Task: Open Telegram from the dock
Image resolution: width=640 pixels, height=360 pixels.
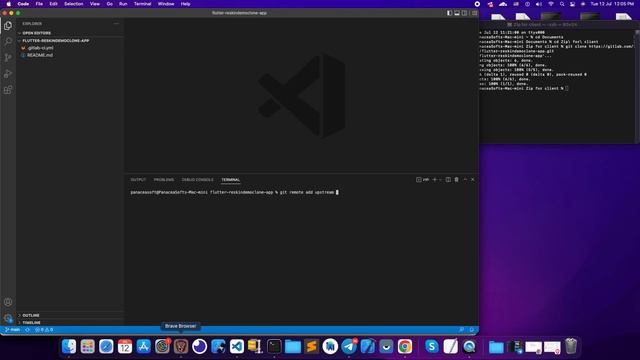Action: (x=349, y=347)
